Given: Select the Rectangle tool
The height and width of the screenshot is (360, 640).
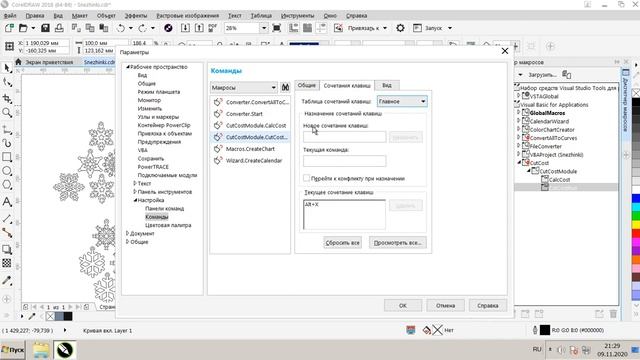Looking at the screenshot, I should pos(7,157).
